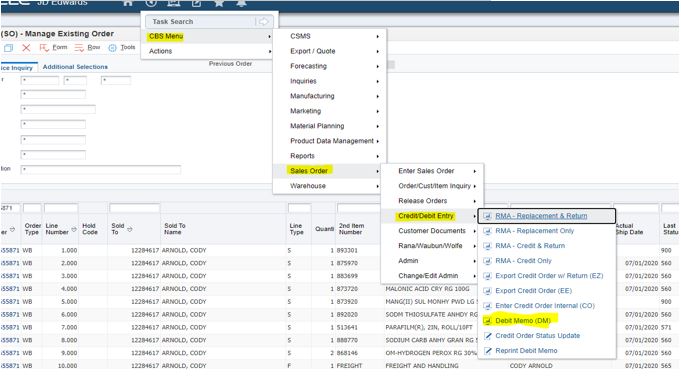This screenshot has width=681, height=380.
Task: Open Customer Documents submenu
Action: click(433, 231)
